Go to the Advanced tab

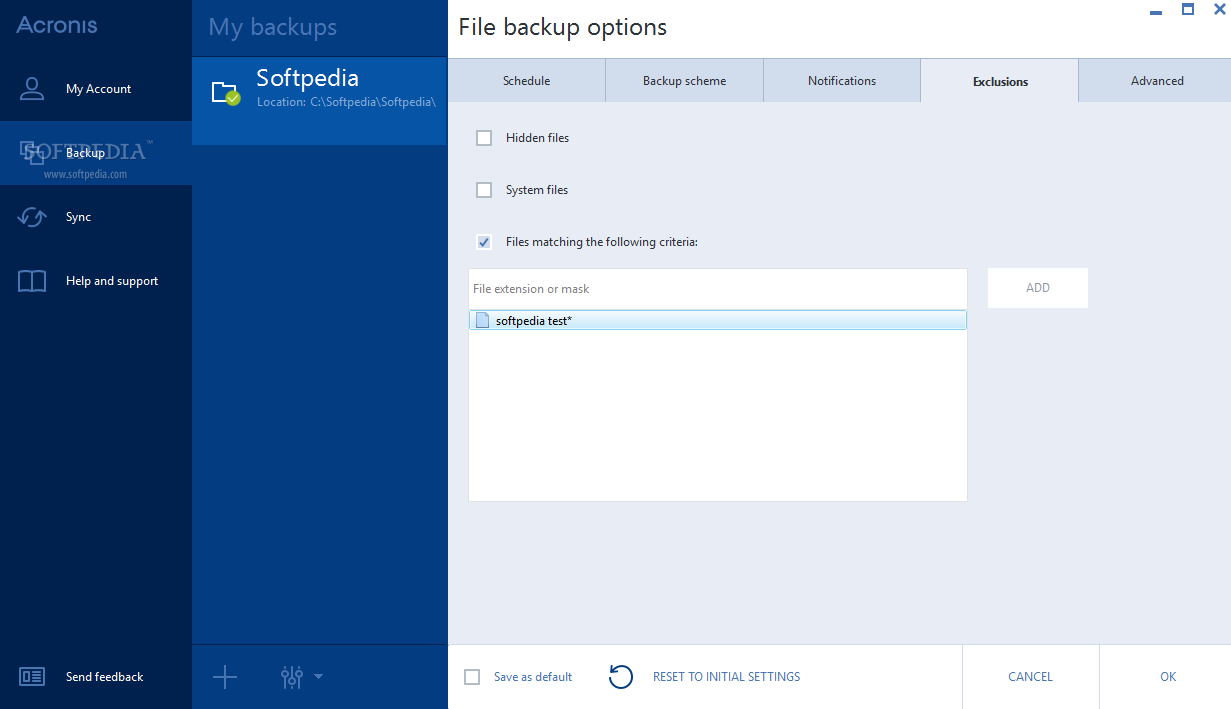click(1157, 81)
